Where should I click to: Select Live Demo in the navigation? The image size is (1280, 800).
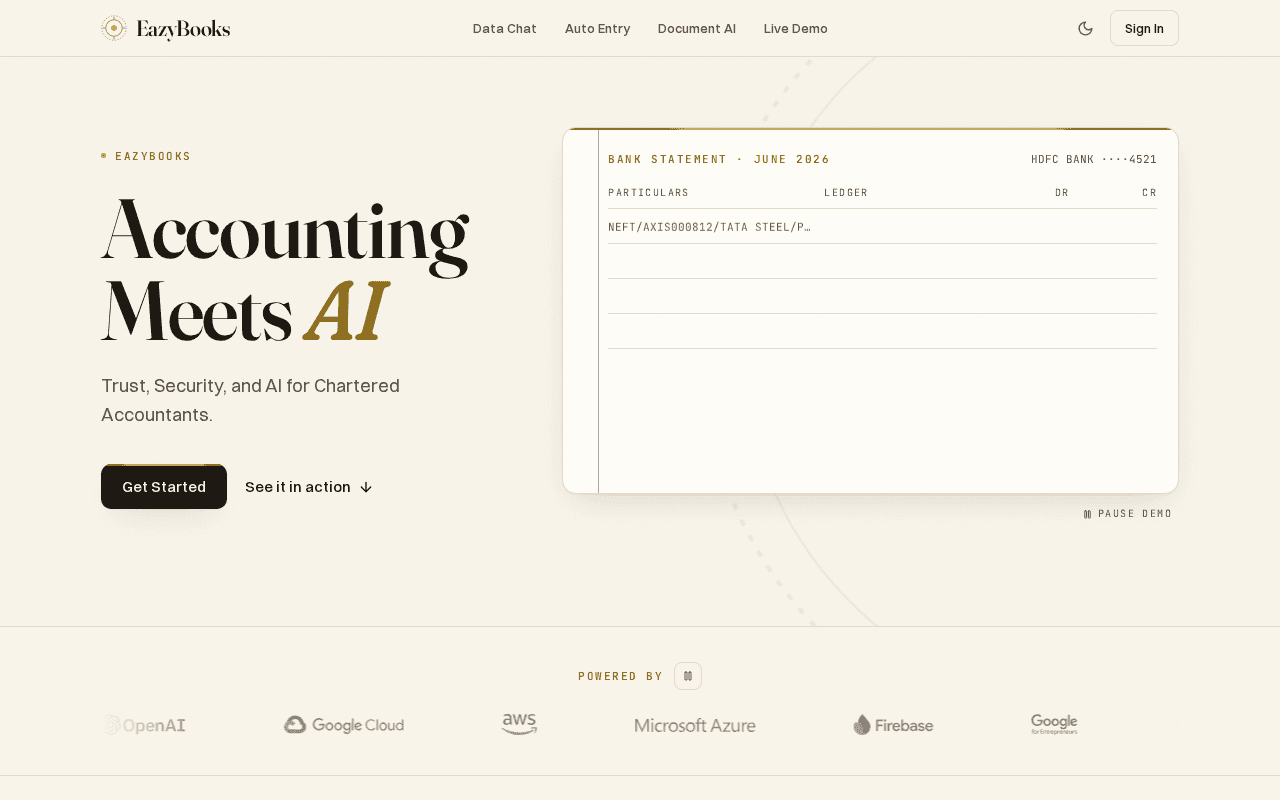pos(796,28)
